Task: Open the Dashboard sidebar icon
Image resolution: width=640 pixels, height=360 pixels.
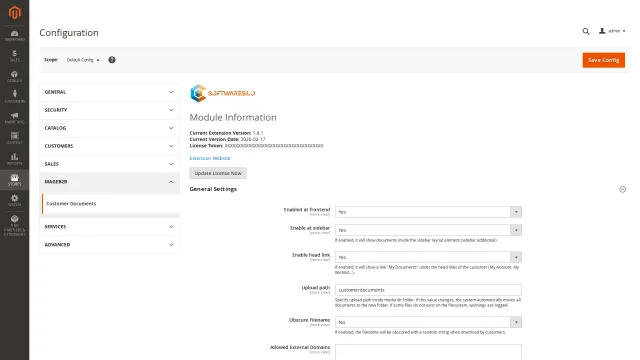Action: tap(14, 36)
